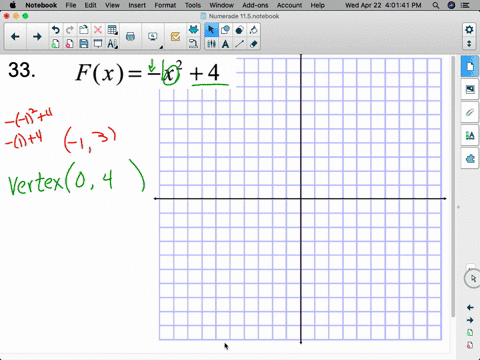Open the Insert menu
The height and width of the screenshot is (360, 480).
pyautogui.click(x=137, y=5)
